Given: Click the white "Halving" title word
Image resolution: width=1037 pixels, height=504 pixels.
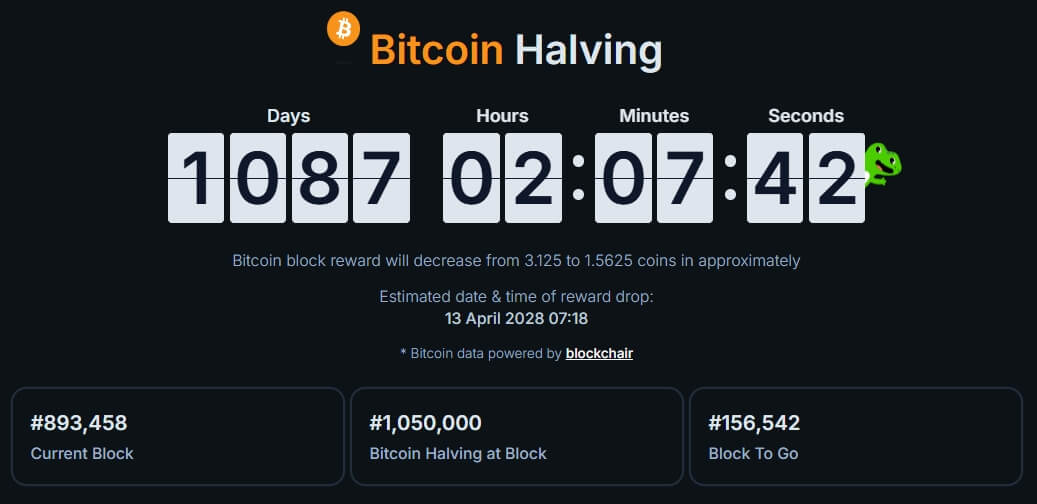Looking at the screenshot, I should (x=588, y=50).
